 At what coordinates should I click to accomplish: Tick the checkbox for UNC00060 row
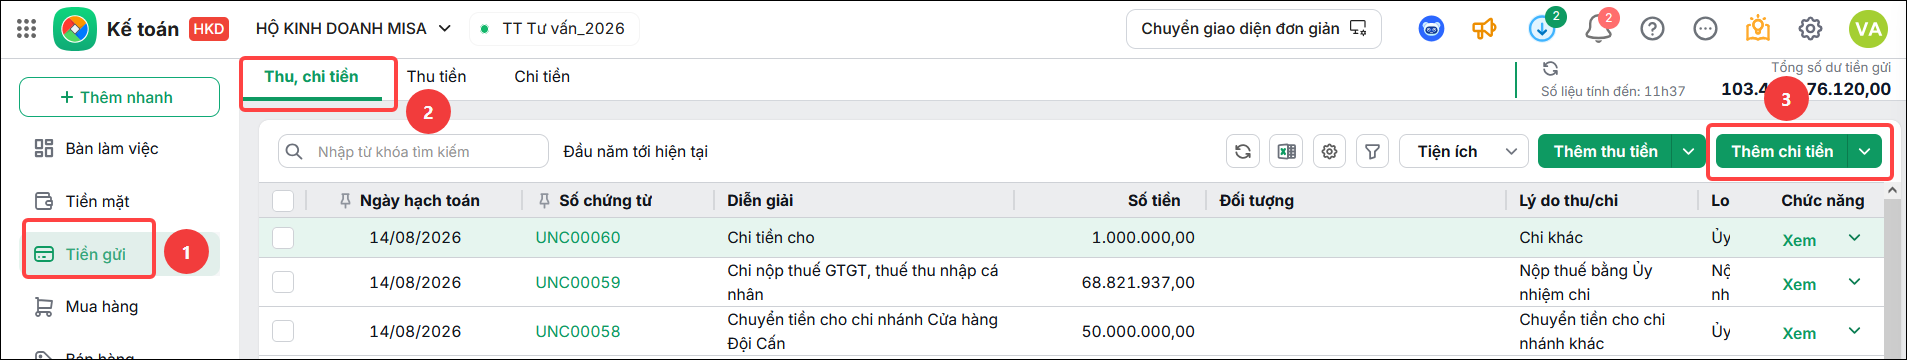(283, 238)
